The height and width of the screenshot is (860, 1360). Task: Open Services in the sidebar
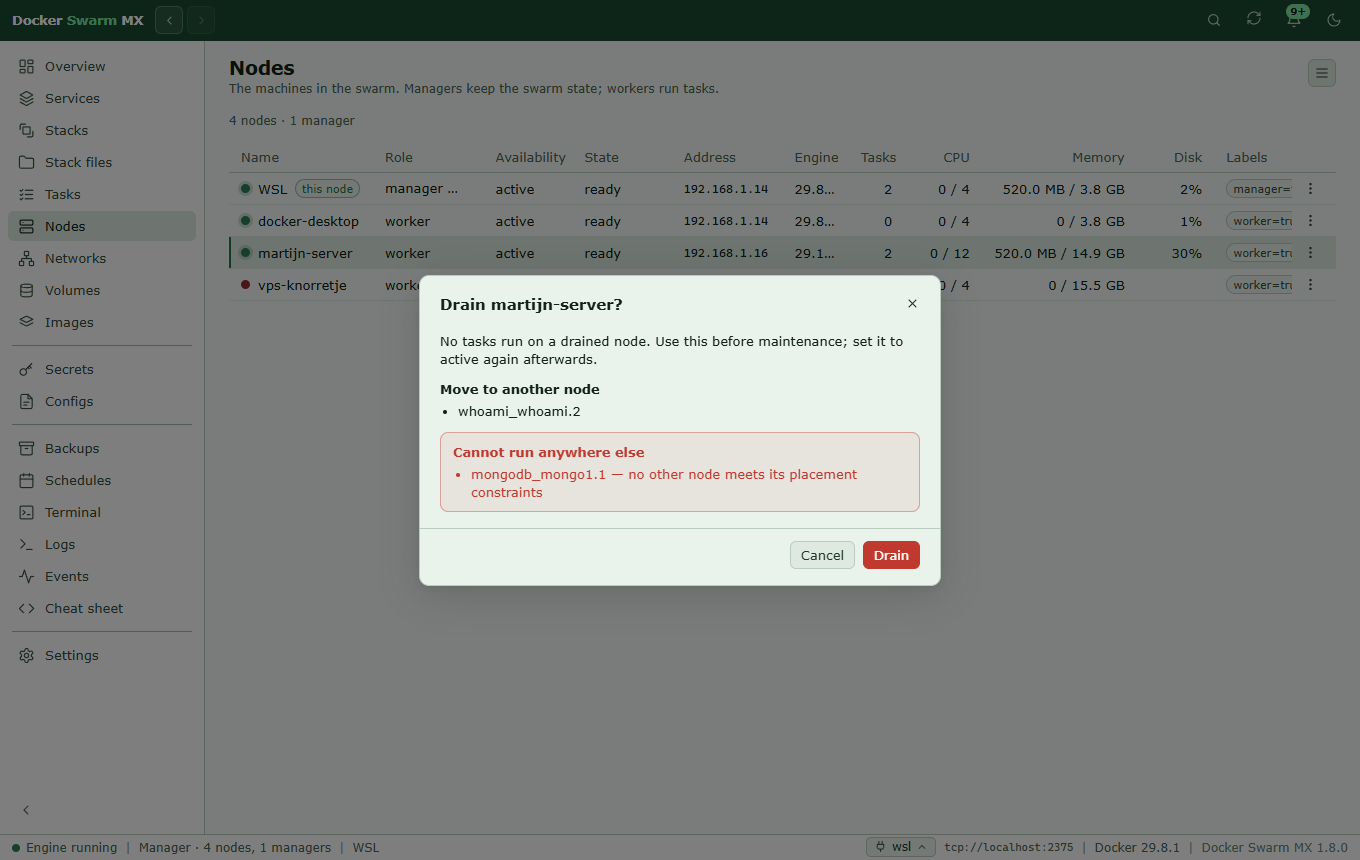(x=102, y=98)
